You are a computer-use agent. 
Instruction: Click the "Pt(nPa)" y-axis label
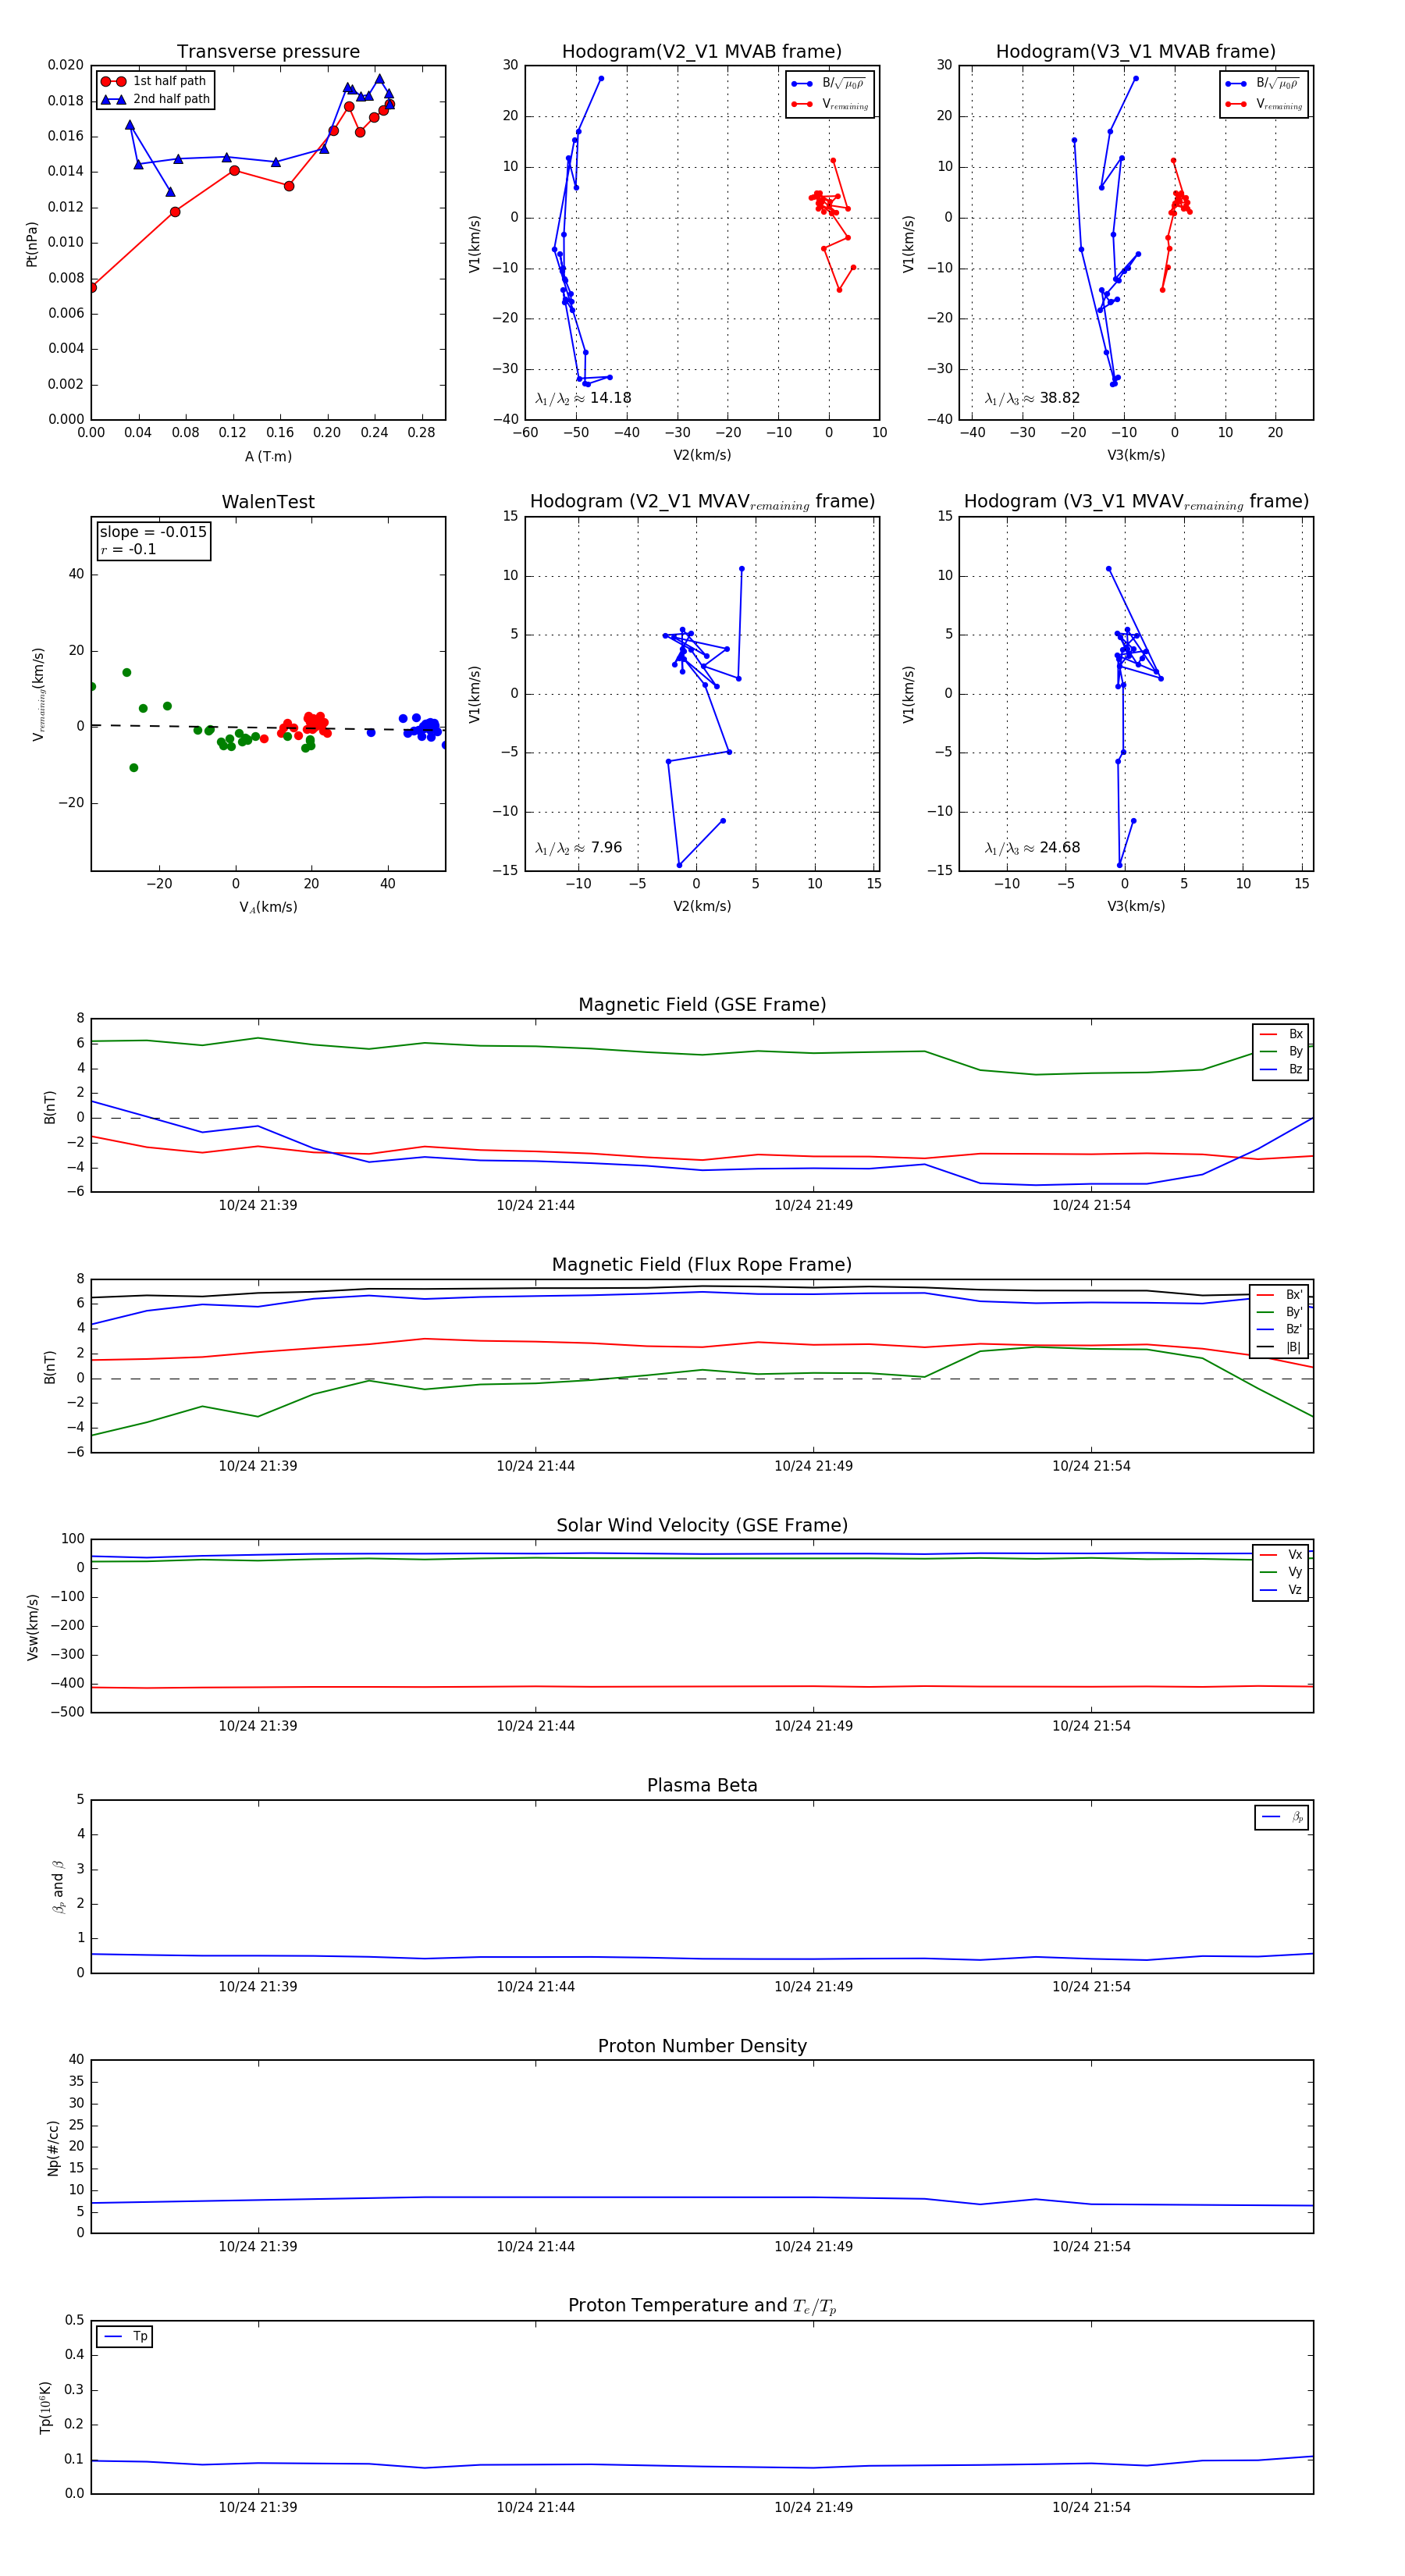tap(32, 243)
